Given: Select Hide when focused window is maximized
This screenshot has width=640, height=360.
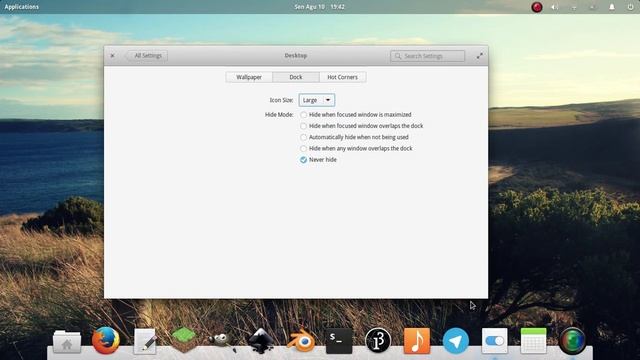Looking at the screenshot, I should (x=356, y=115).
